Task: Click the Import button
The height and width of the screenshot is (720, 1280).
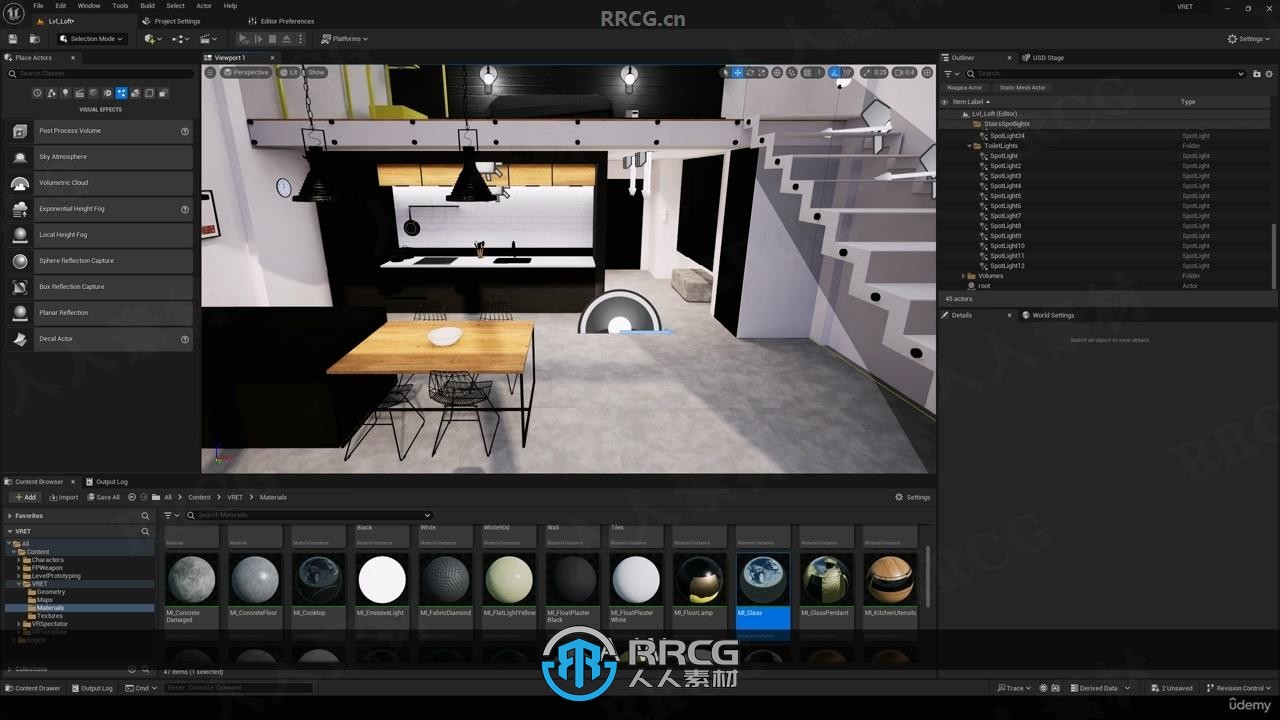Action: pos(64,497)
